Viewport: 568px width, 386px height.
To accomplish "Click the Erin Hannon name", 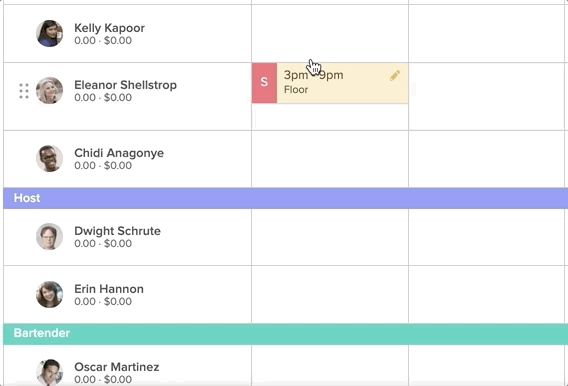I will click(109, 289).
